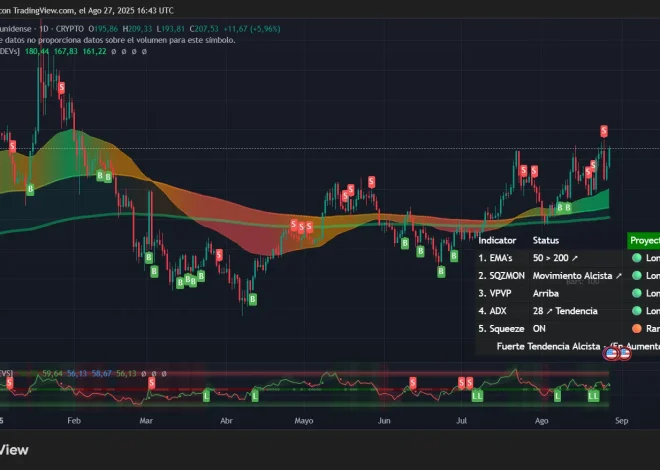Click the green status dot in the EMA's row
The image size is (660, 470).
click(x=635, y=258)
